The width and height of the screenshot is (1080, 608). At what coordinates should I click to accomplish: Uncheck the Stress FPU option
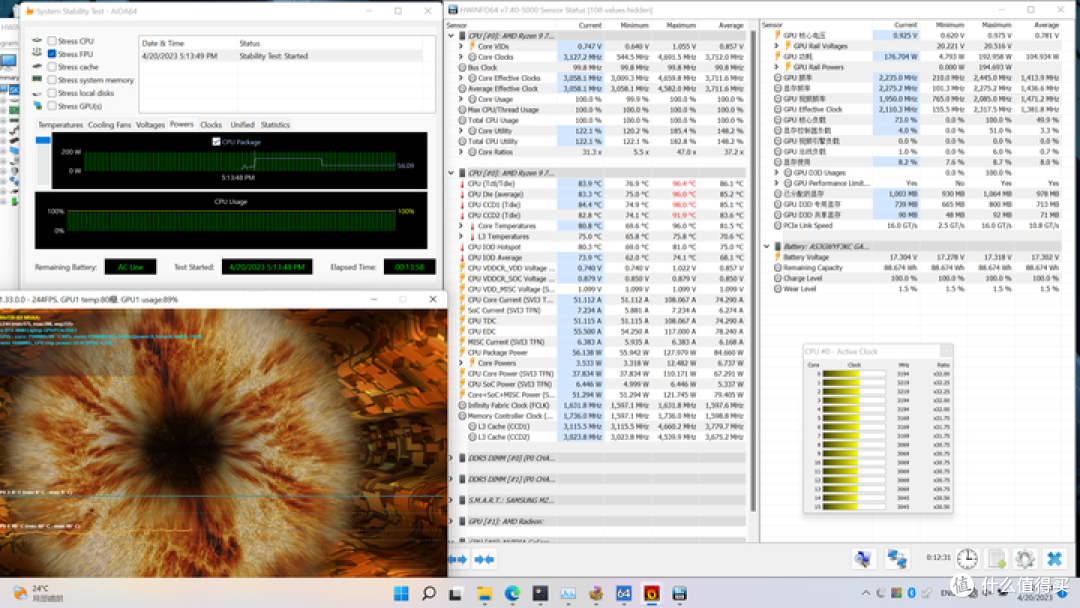coord(52,54)
